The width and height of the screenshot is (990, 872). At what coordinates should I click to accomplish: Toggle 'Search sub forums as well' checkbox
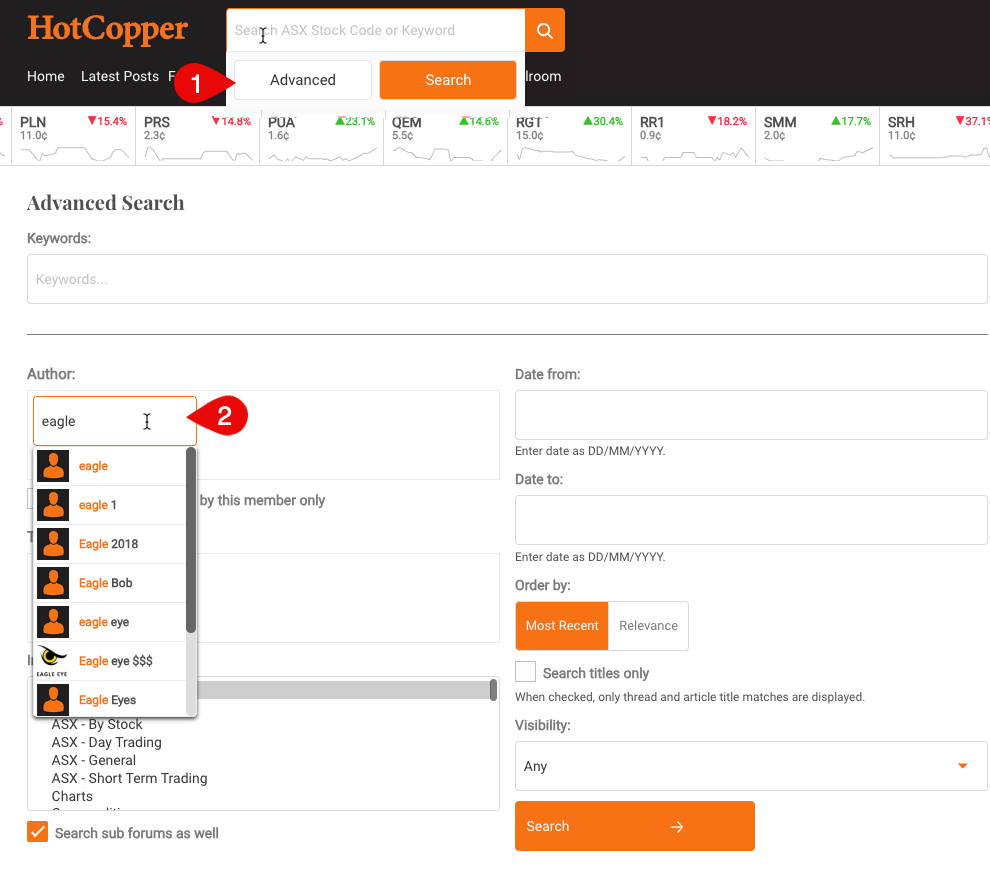point(37,832)
